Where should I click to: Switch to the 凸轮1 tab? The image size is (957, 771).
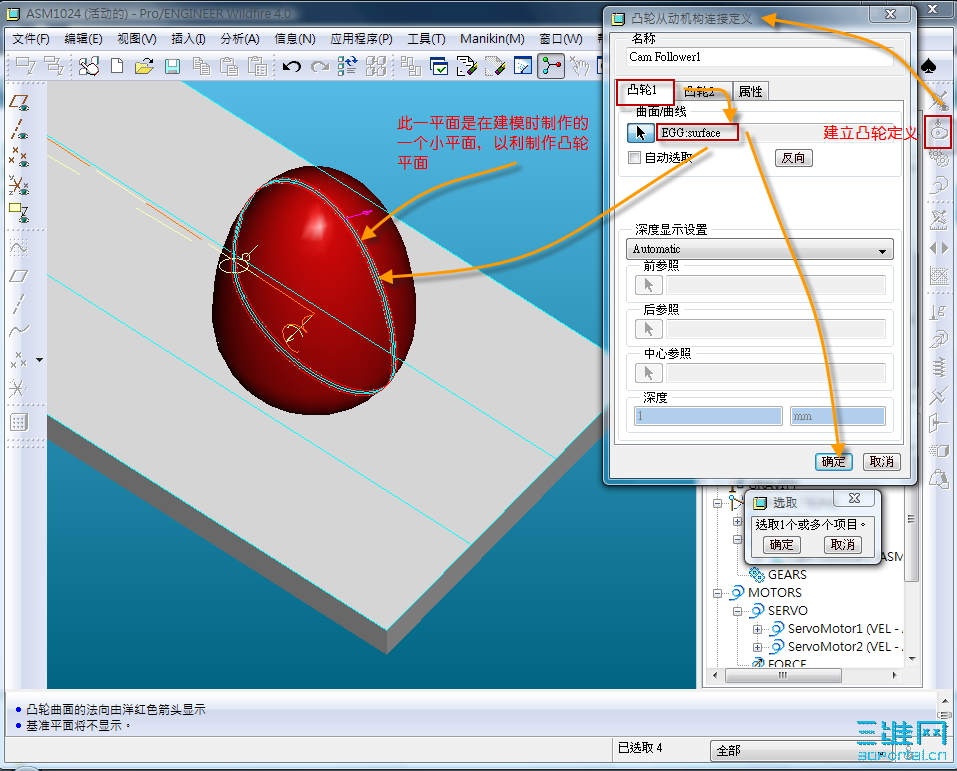(644, 91)
